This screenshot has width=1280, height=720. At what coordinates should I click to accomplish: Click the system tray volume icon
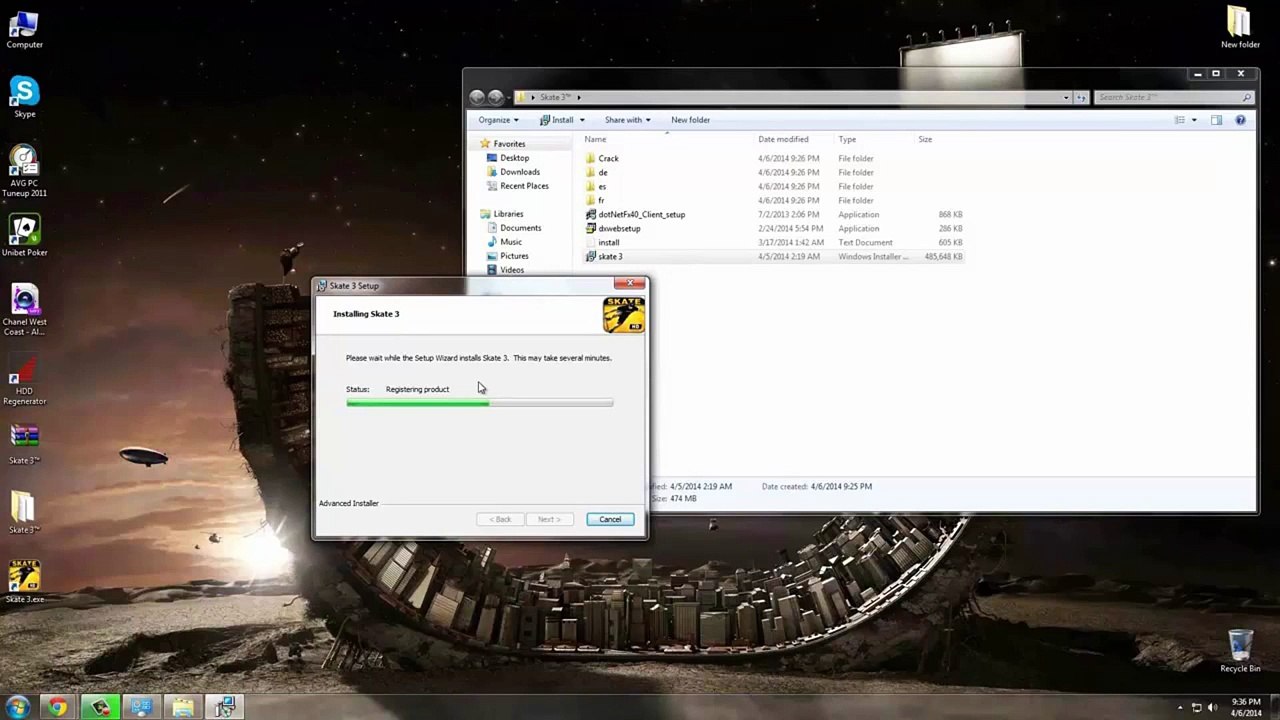1214,708
